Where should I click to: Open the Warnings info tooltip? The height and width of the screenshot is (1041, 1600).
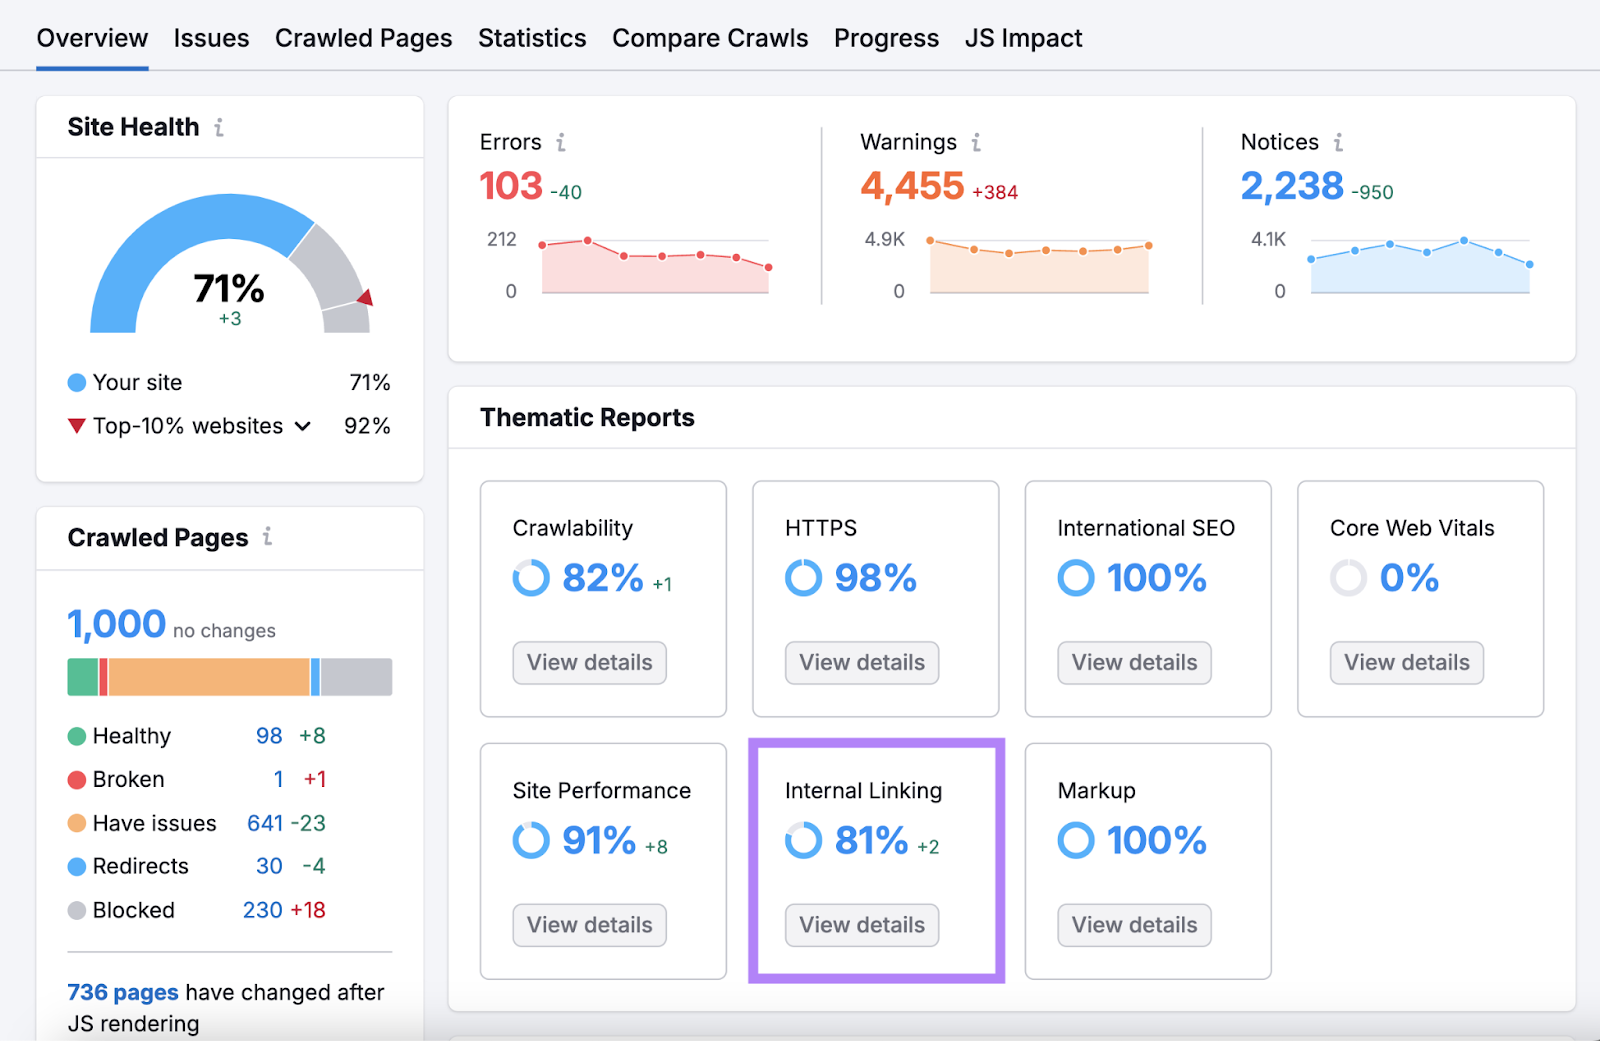(976, 142)
